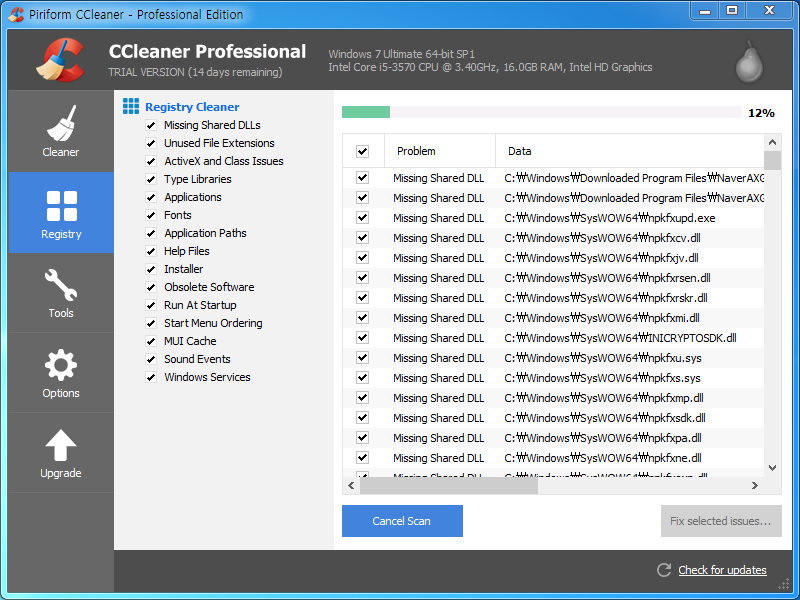The image size is (800, 600).
Task: Click the refresh icon beside Check for updates
Action: [664, 570]
